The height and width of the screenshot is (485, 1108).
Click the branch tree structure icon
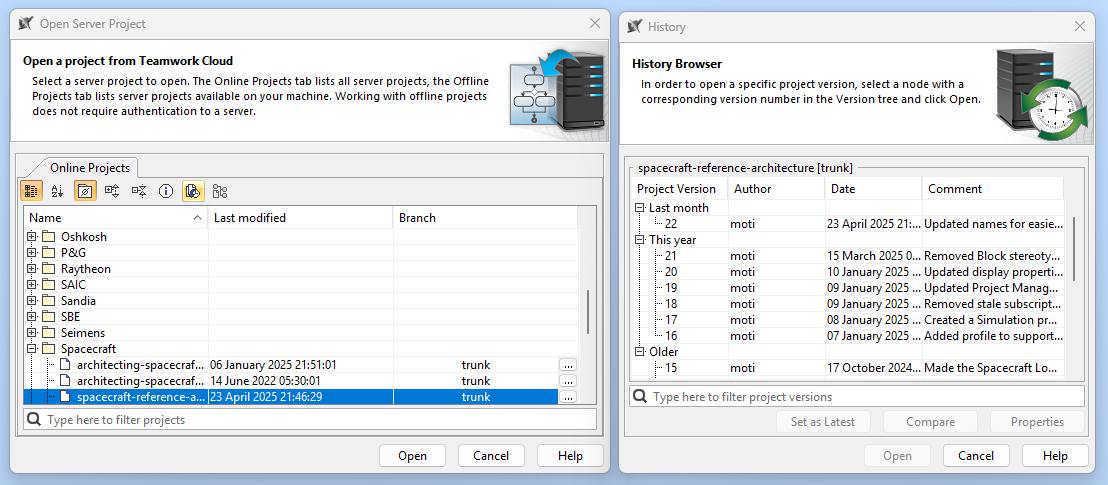click(220, 190)
